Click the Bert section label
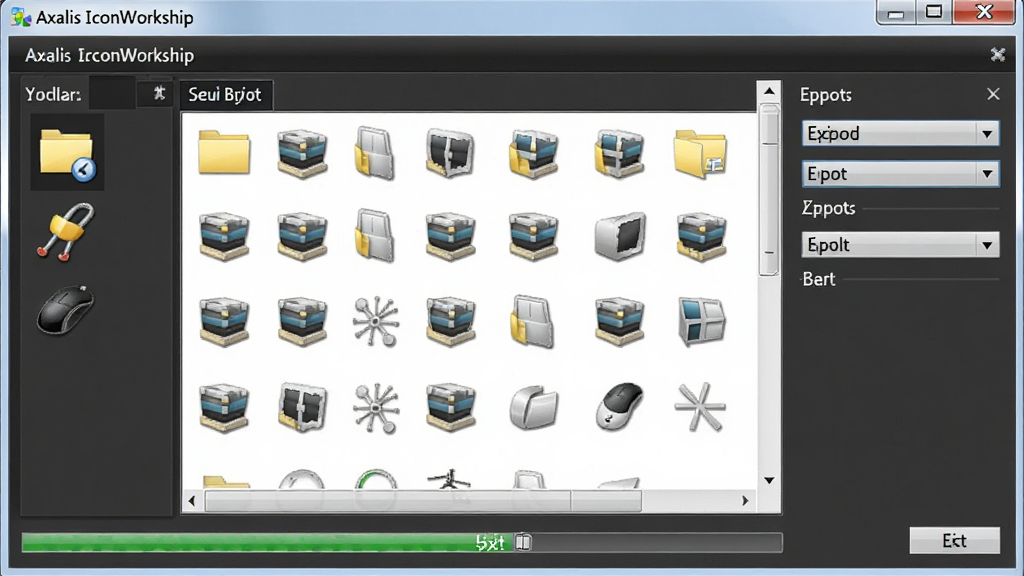Viewport: 1024px width, 576px height. point(819,280)
